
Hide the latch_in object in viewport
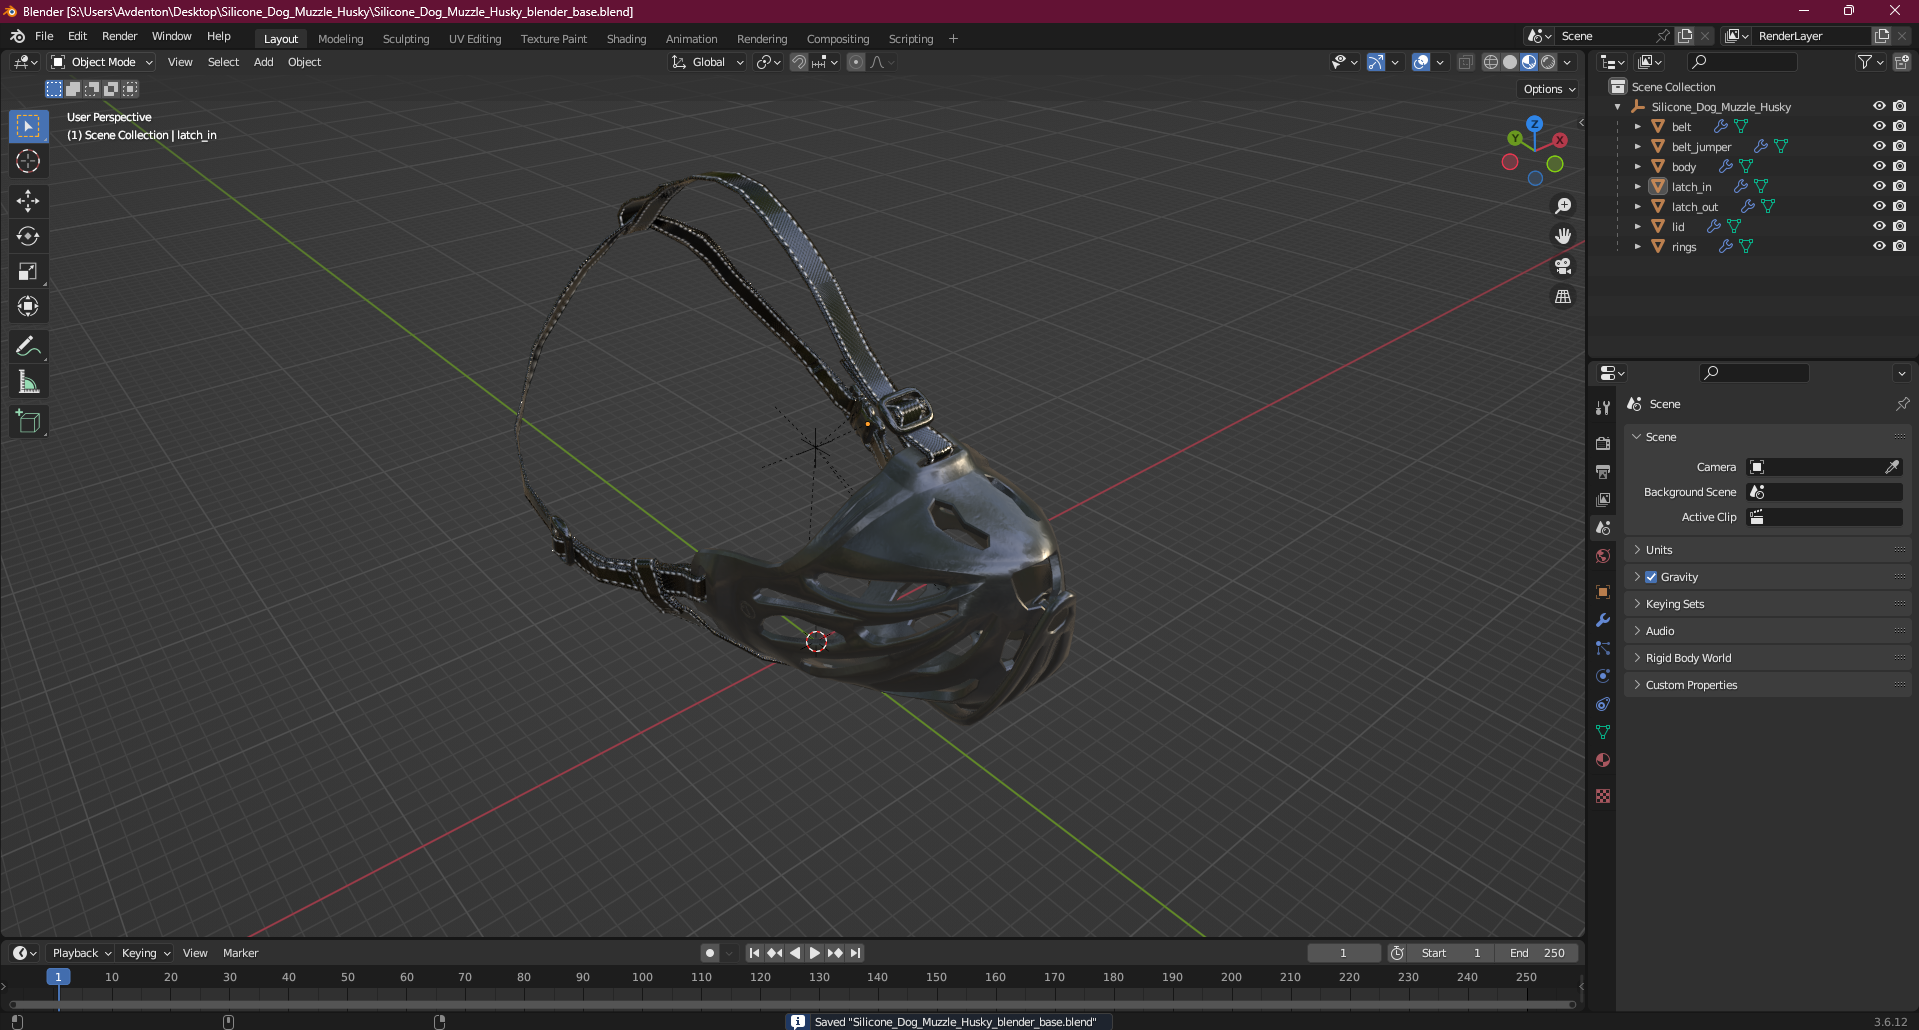[x=1879, y=186]
